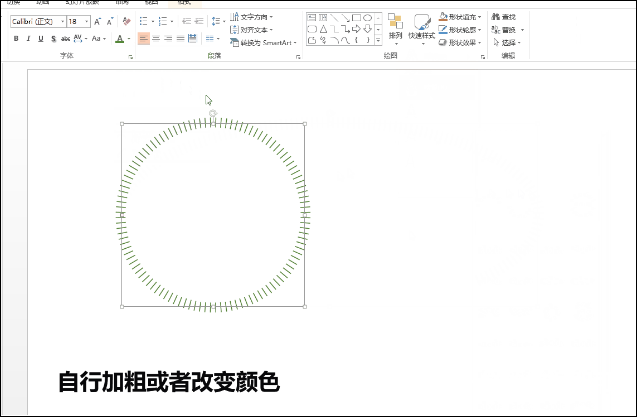Center-align the paragraph text
Viewport: 637px width, 417px height.
tap(156, 39)
